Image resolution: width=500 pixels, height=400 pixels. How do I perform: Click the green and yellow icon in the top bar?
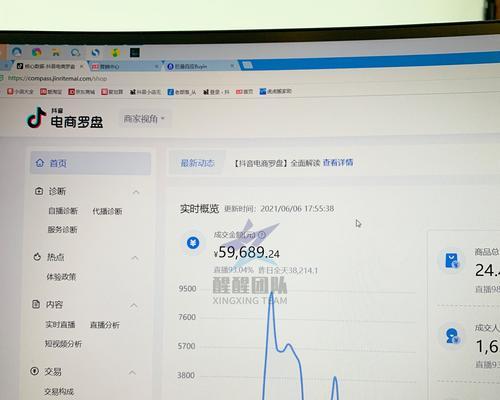pyautogui.click(x=115, y=52)
